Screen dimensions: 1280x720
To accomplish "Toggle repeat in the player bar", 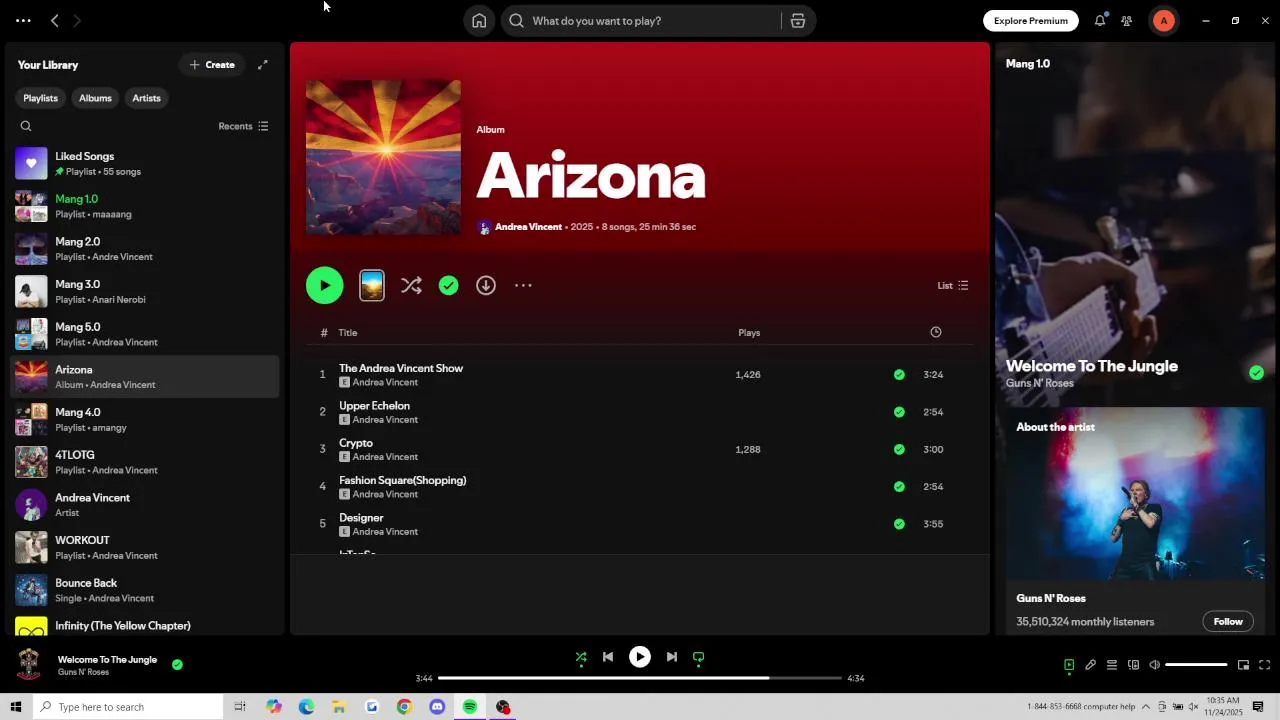I will (699, 657).
